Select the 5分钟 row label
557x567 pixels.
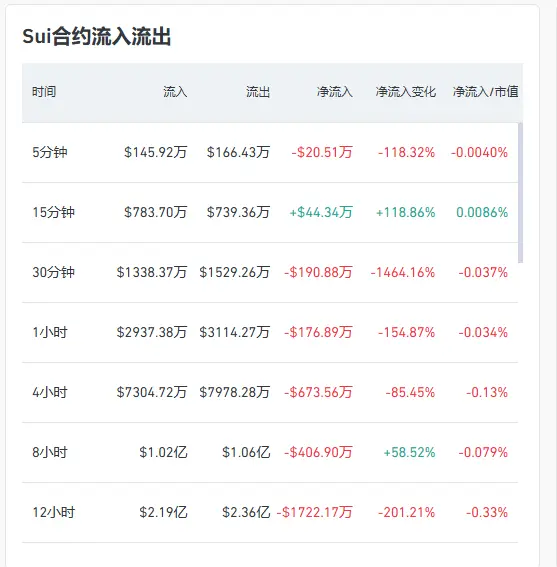[50, 152]
